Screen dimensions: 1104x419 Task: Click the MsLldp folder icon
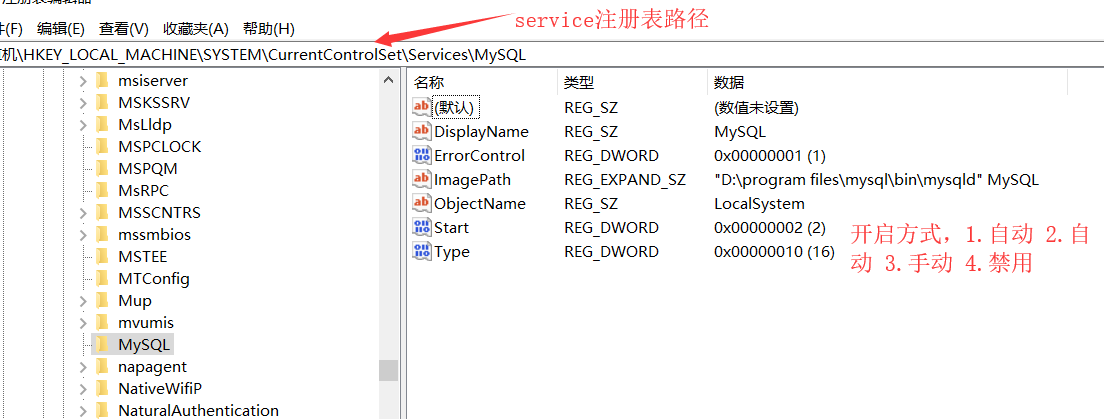click(x=101, y=125)
